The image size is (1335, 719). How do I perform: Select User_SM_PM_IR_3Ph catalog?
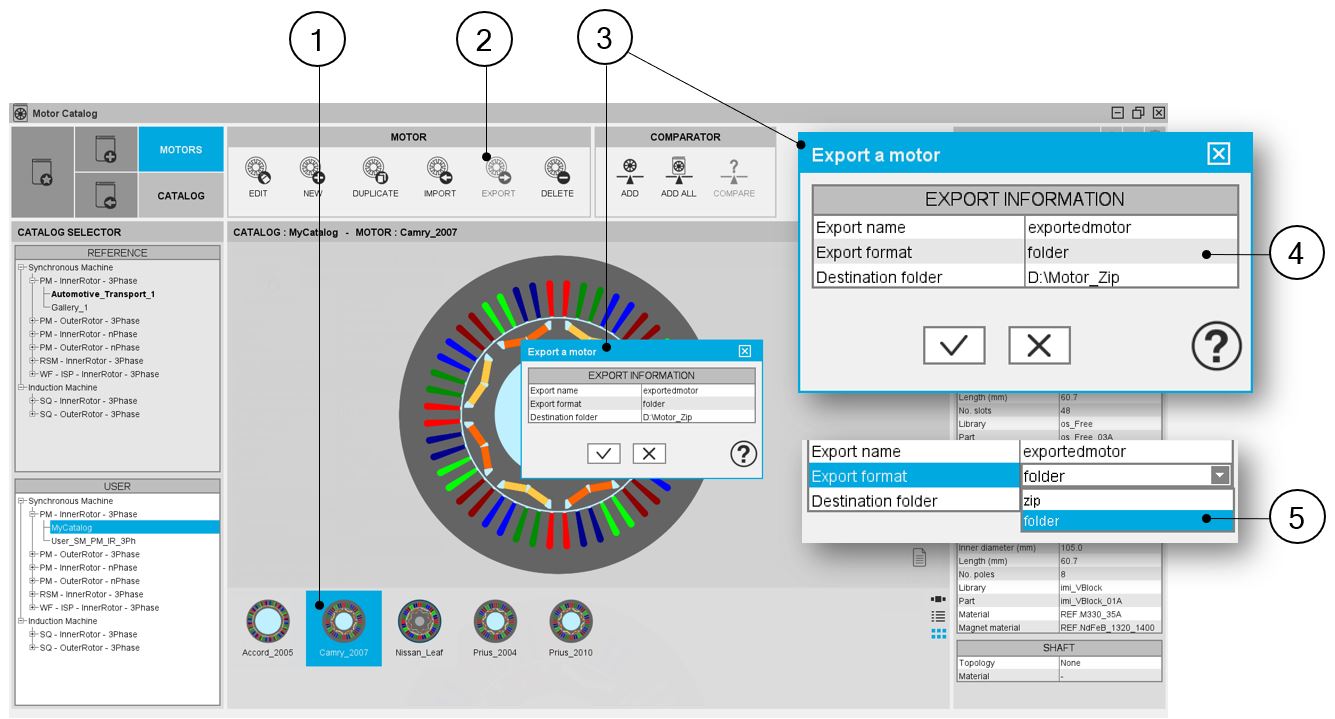[x=93, y=541]
